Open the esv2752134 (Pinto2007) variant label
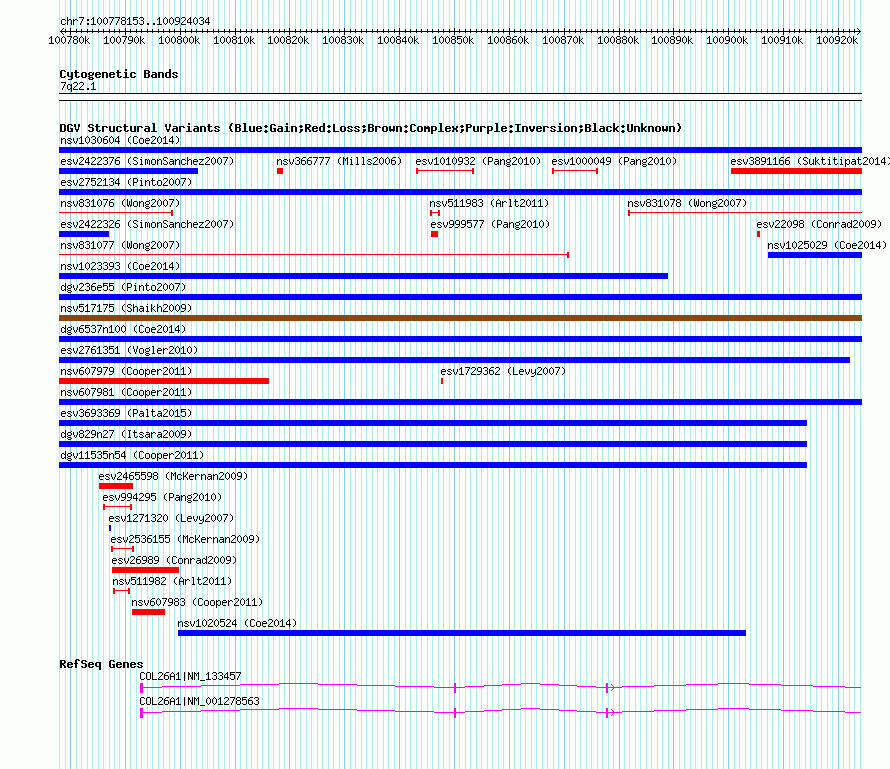This screenshot has width=890, height=769. click(x=126, y=182)
